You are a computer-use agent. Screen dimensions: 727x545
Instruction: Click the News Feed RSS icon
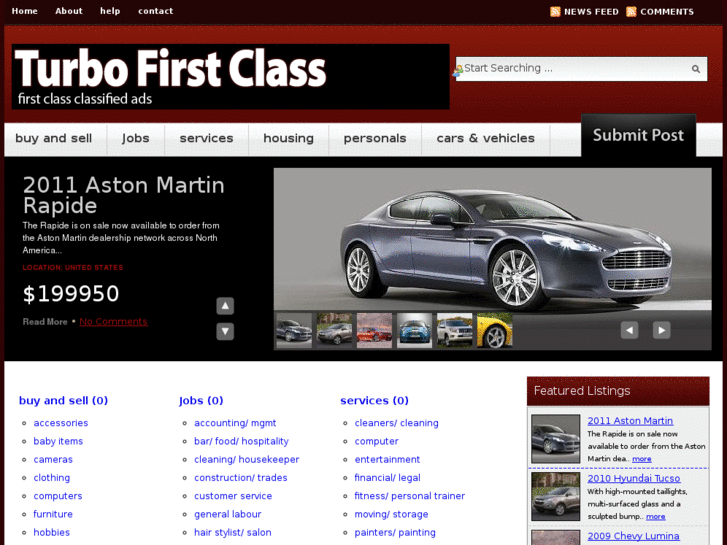pos(555,12)
